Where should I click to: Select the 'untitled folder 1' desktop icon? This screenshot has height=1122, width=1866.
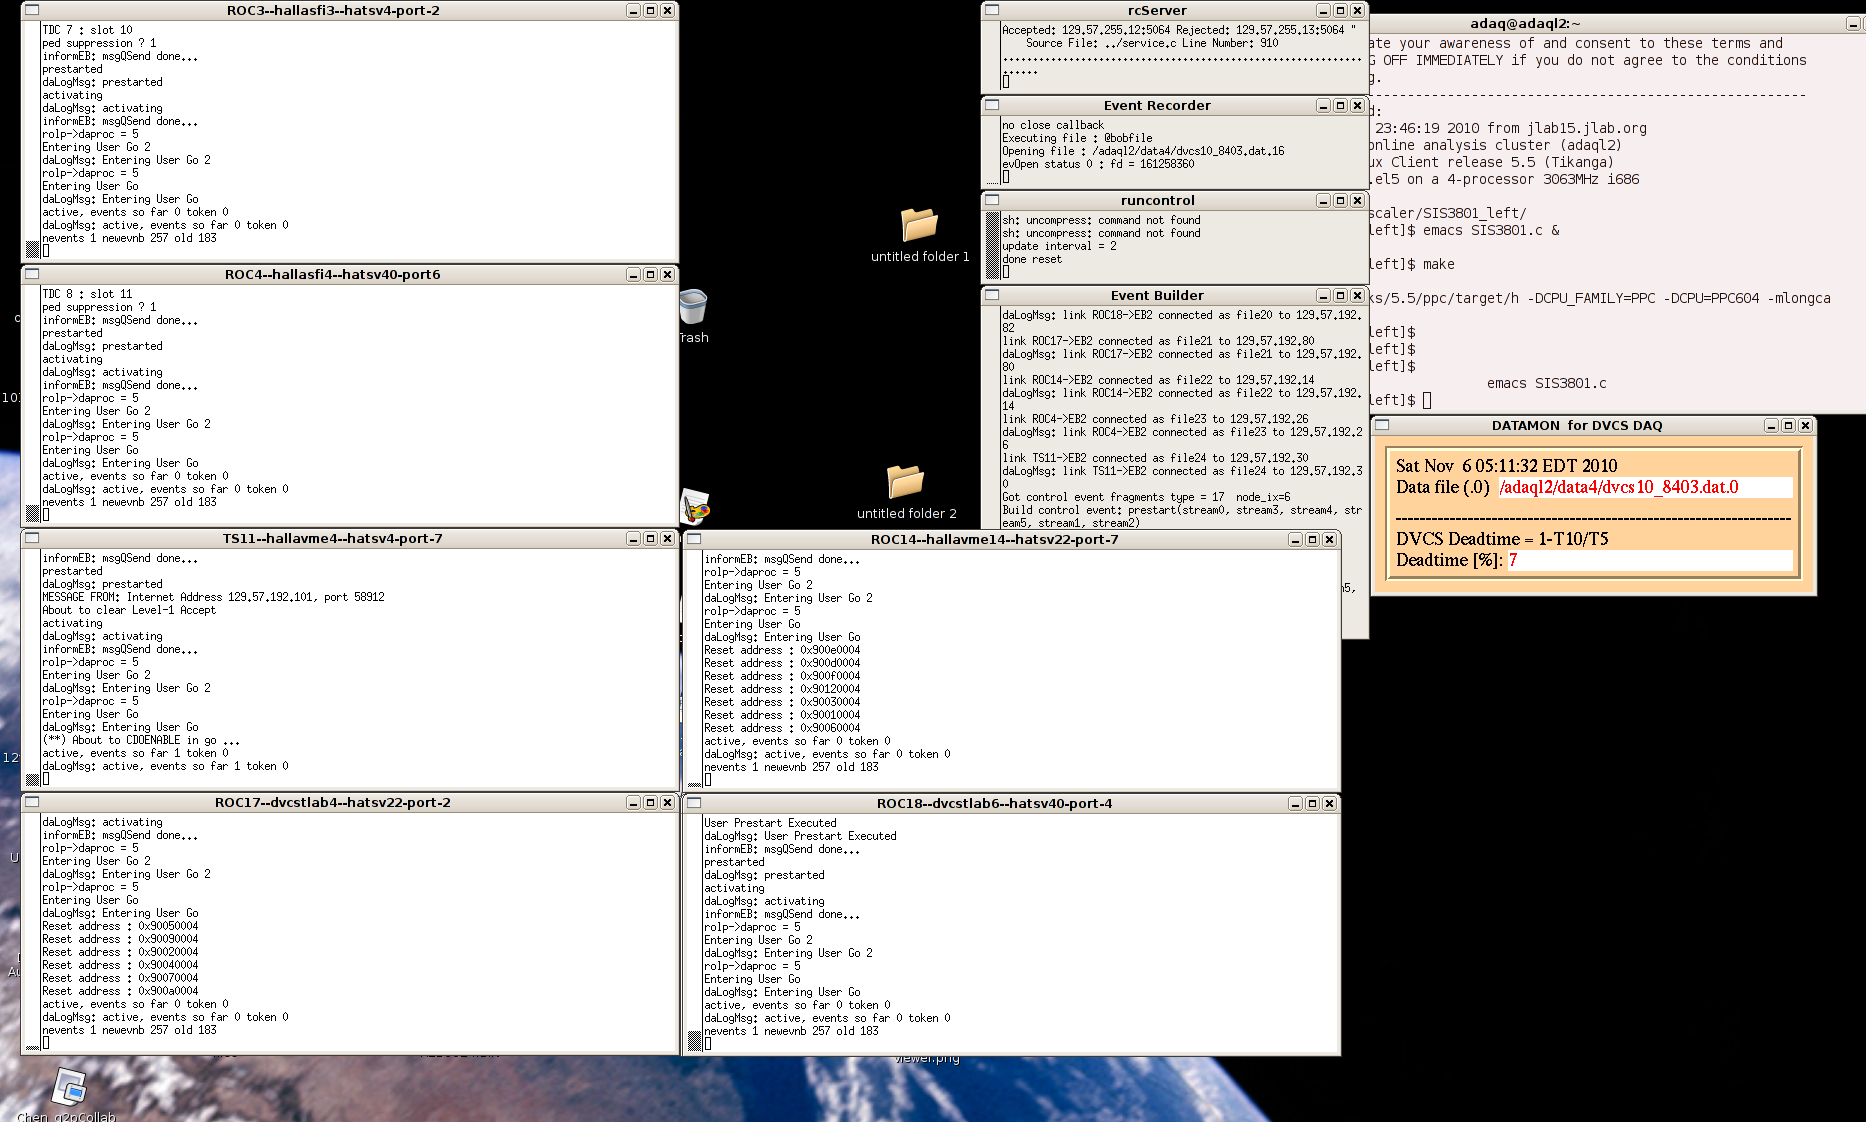[920, 235]
